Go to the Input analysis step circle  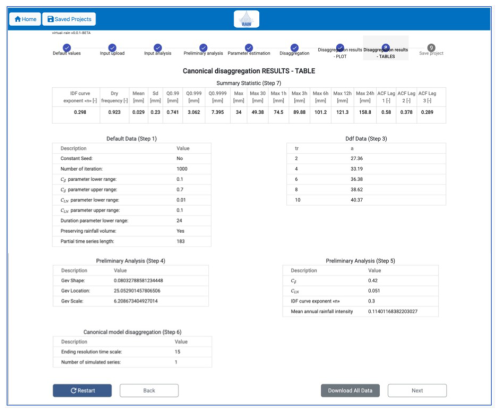click(158, 48)
